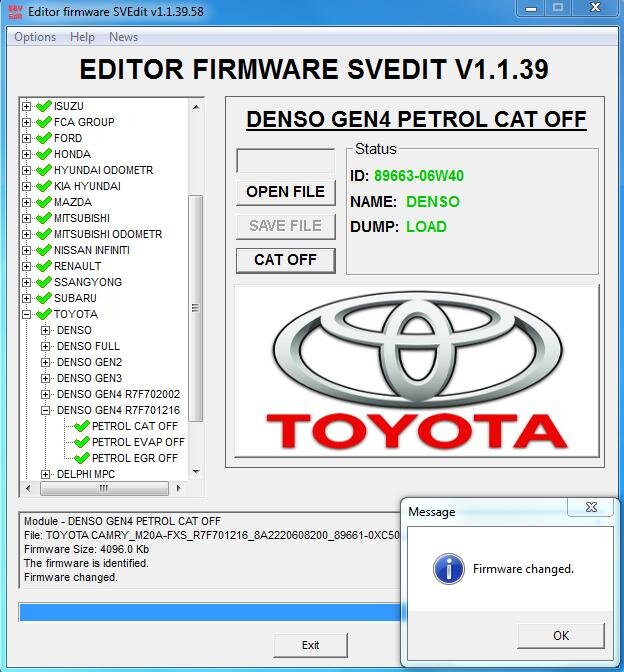The height and width of the screenshot is (672, 624).
Task: Click the green checkmark icon beside SUBARU
Action: (x=43, y=298)
